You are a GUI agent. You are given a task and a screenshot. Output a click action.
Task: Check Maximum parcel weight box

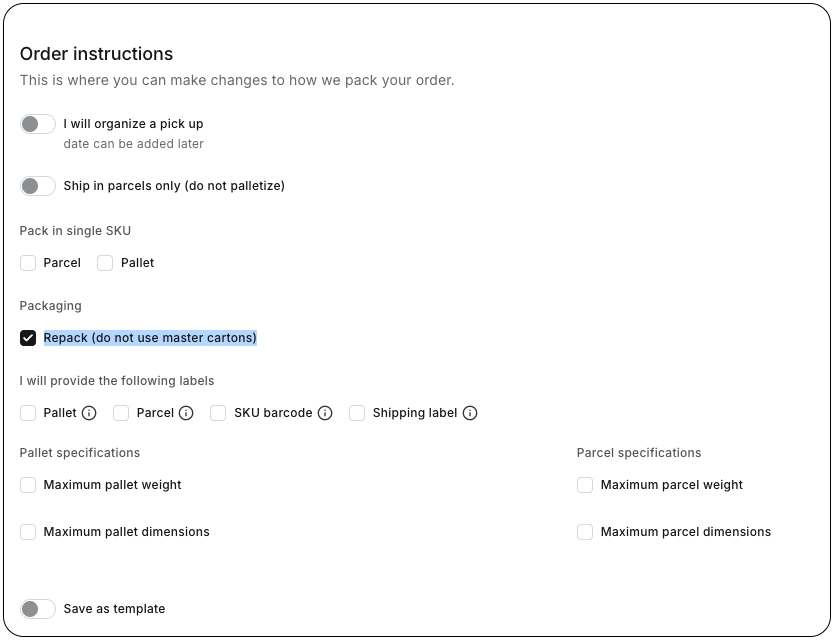pos(585,485)
